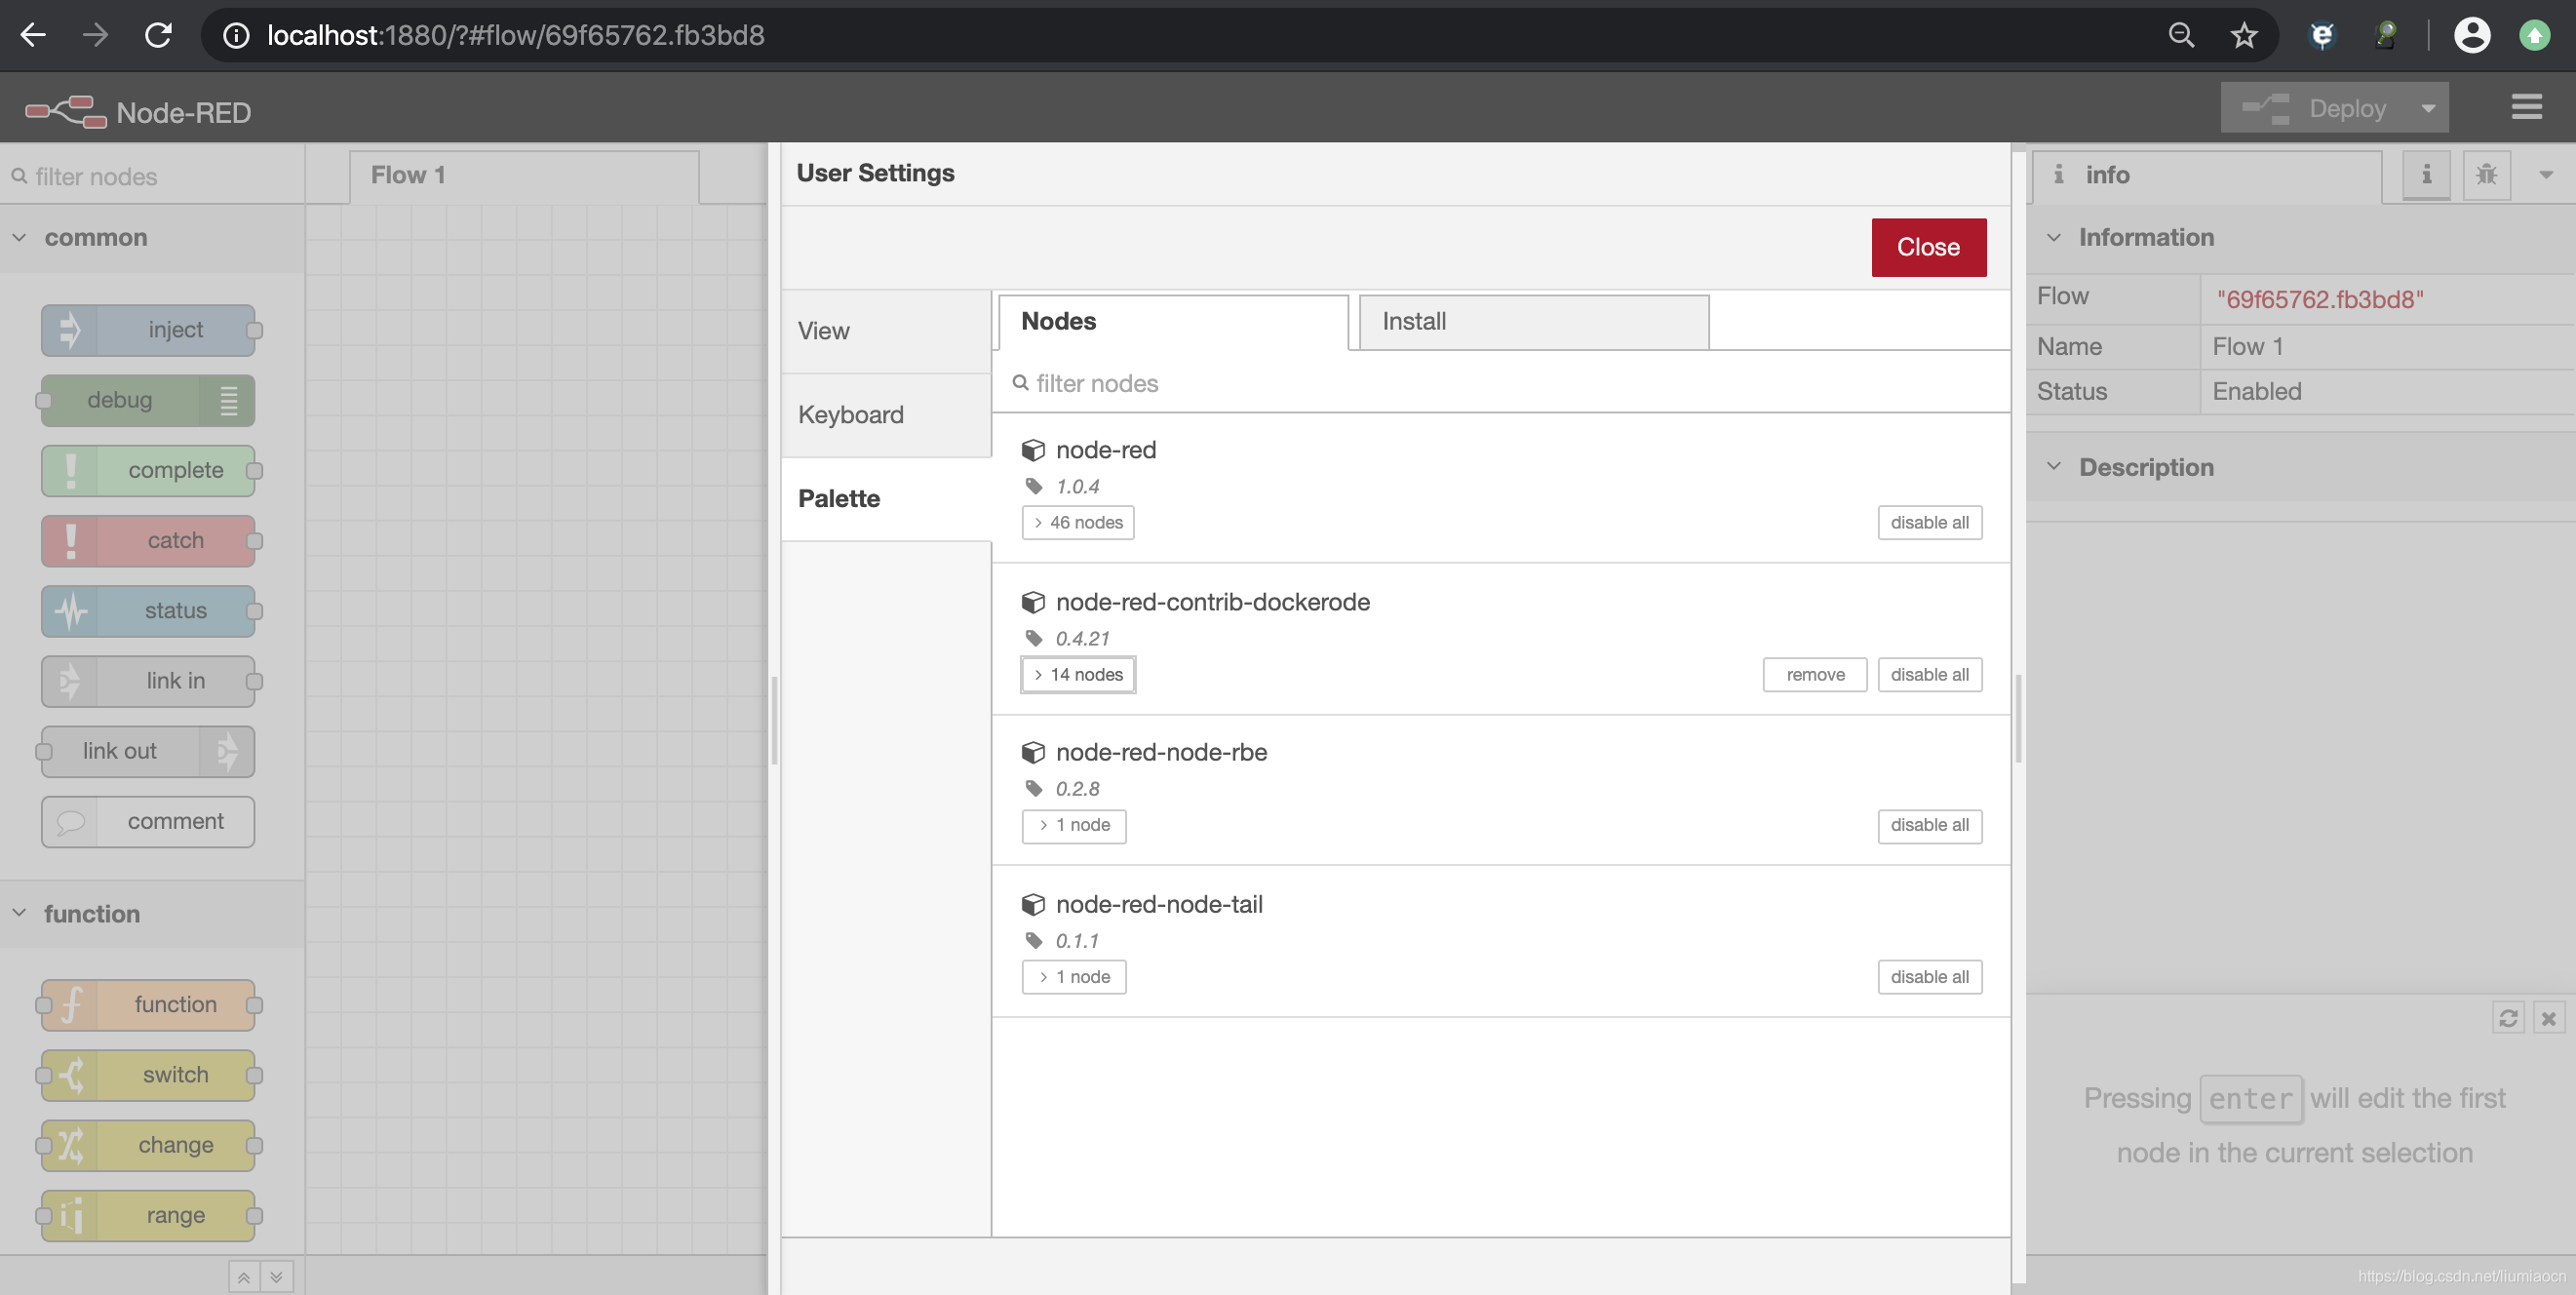Disable all node-red core nodes
This screenshot has height=1295, width=2576.
[x=1929, y=522]
